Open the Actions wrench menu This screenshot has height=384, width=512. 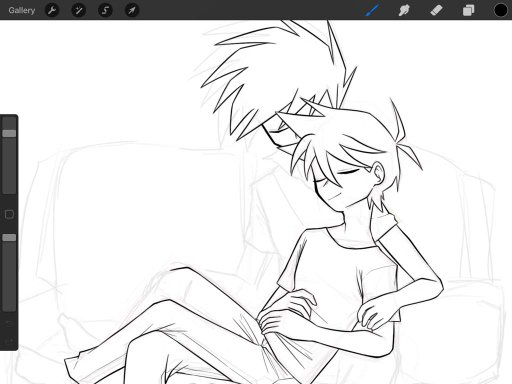52,10
